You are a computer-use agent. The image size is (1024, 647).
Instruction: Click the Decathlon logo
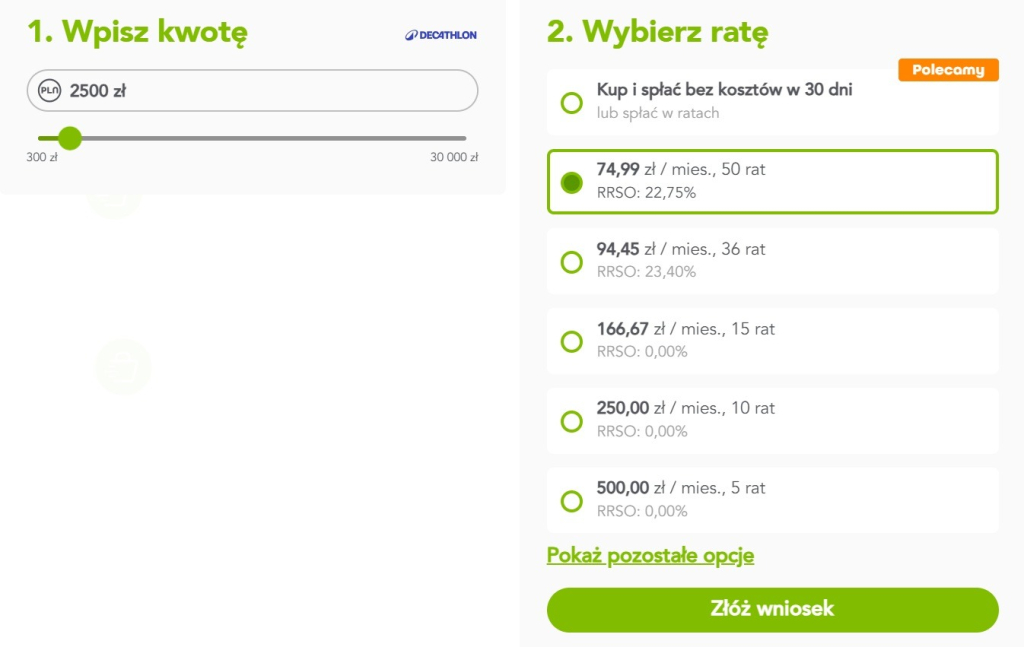440,32
